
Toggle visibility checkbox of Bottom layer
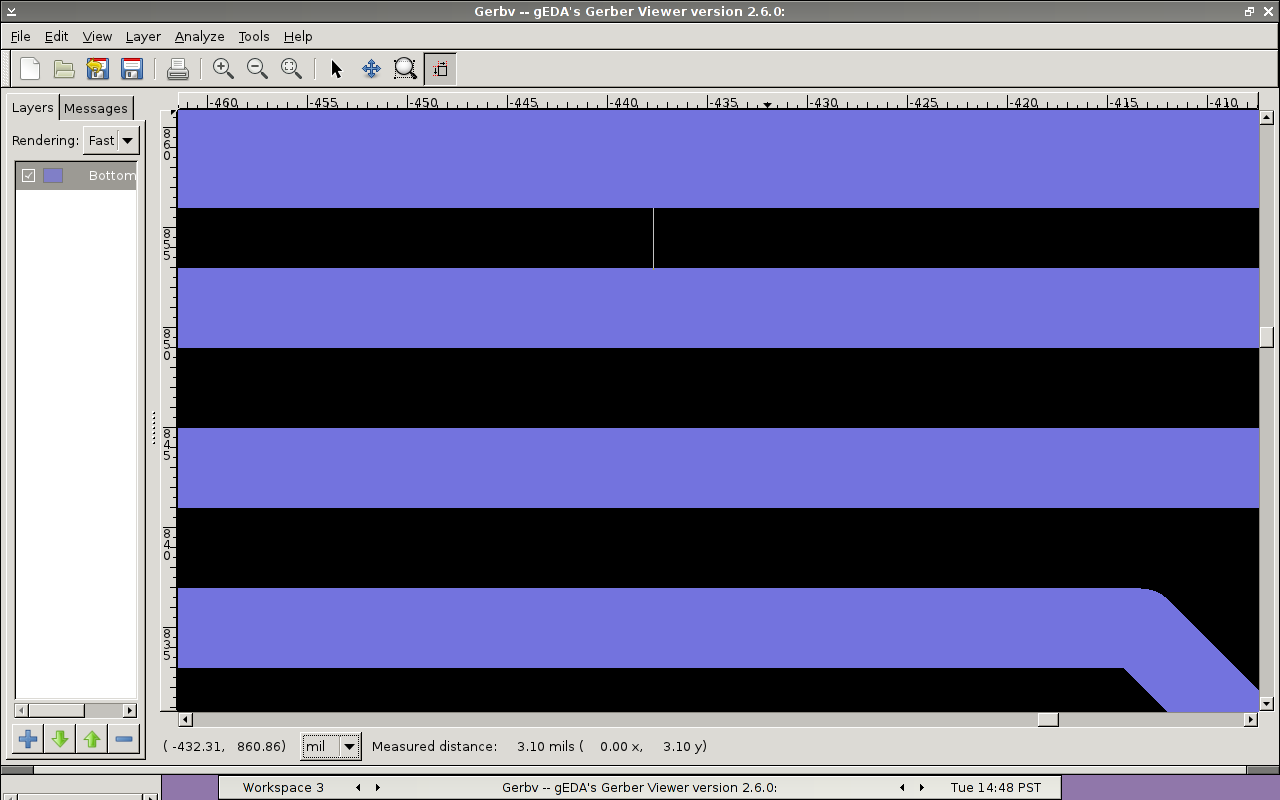(x=29, y=176)
